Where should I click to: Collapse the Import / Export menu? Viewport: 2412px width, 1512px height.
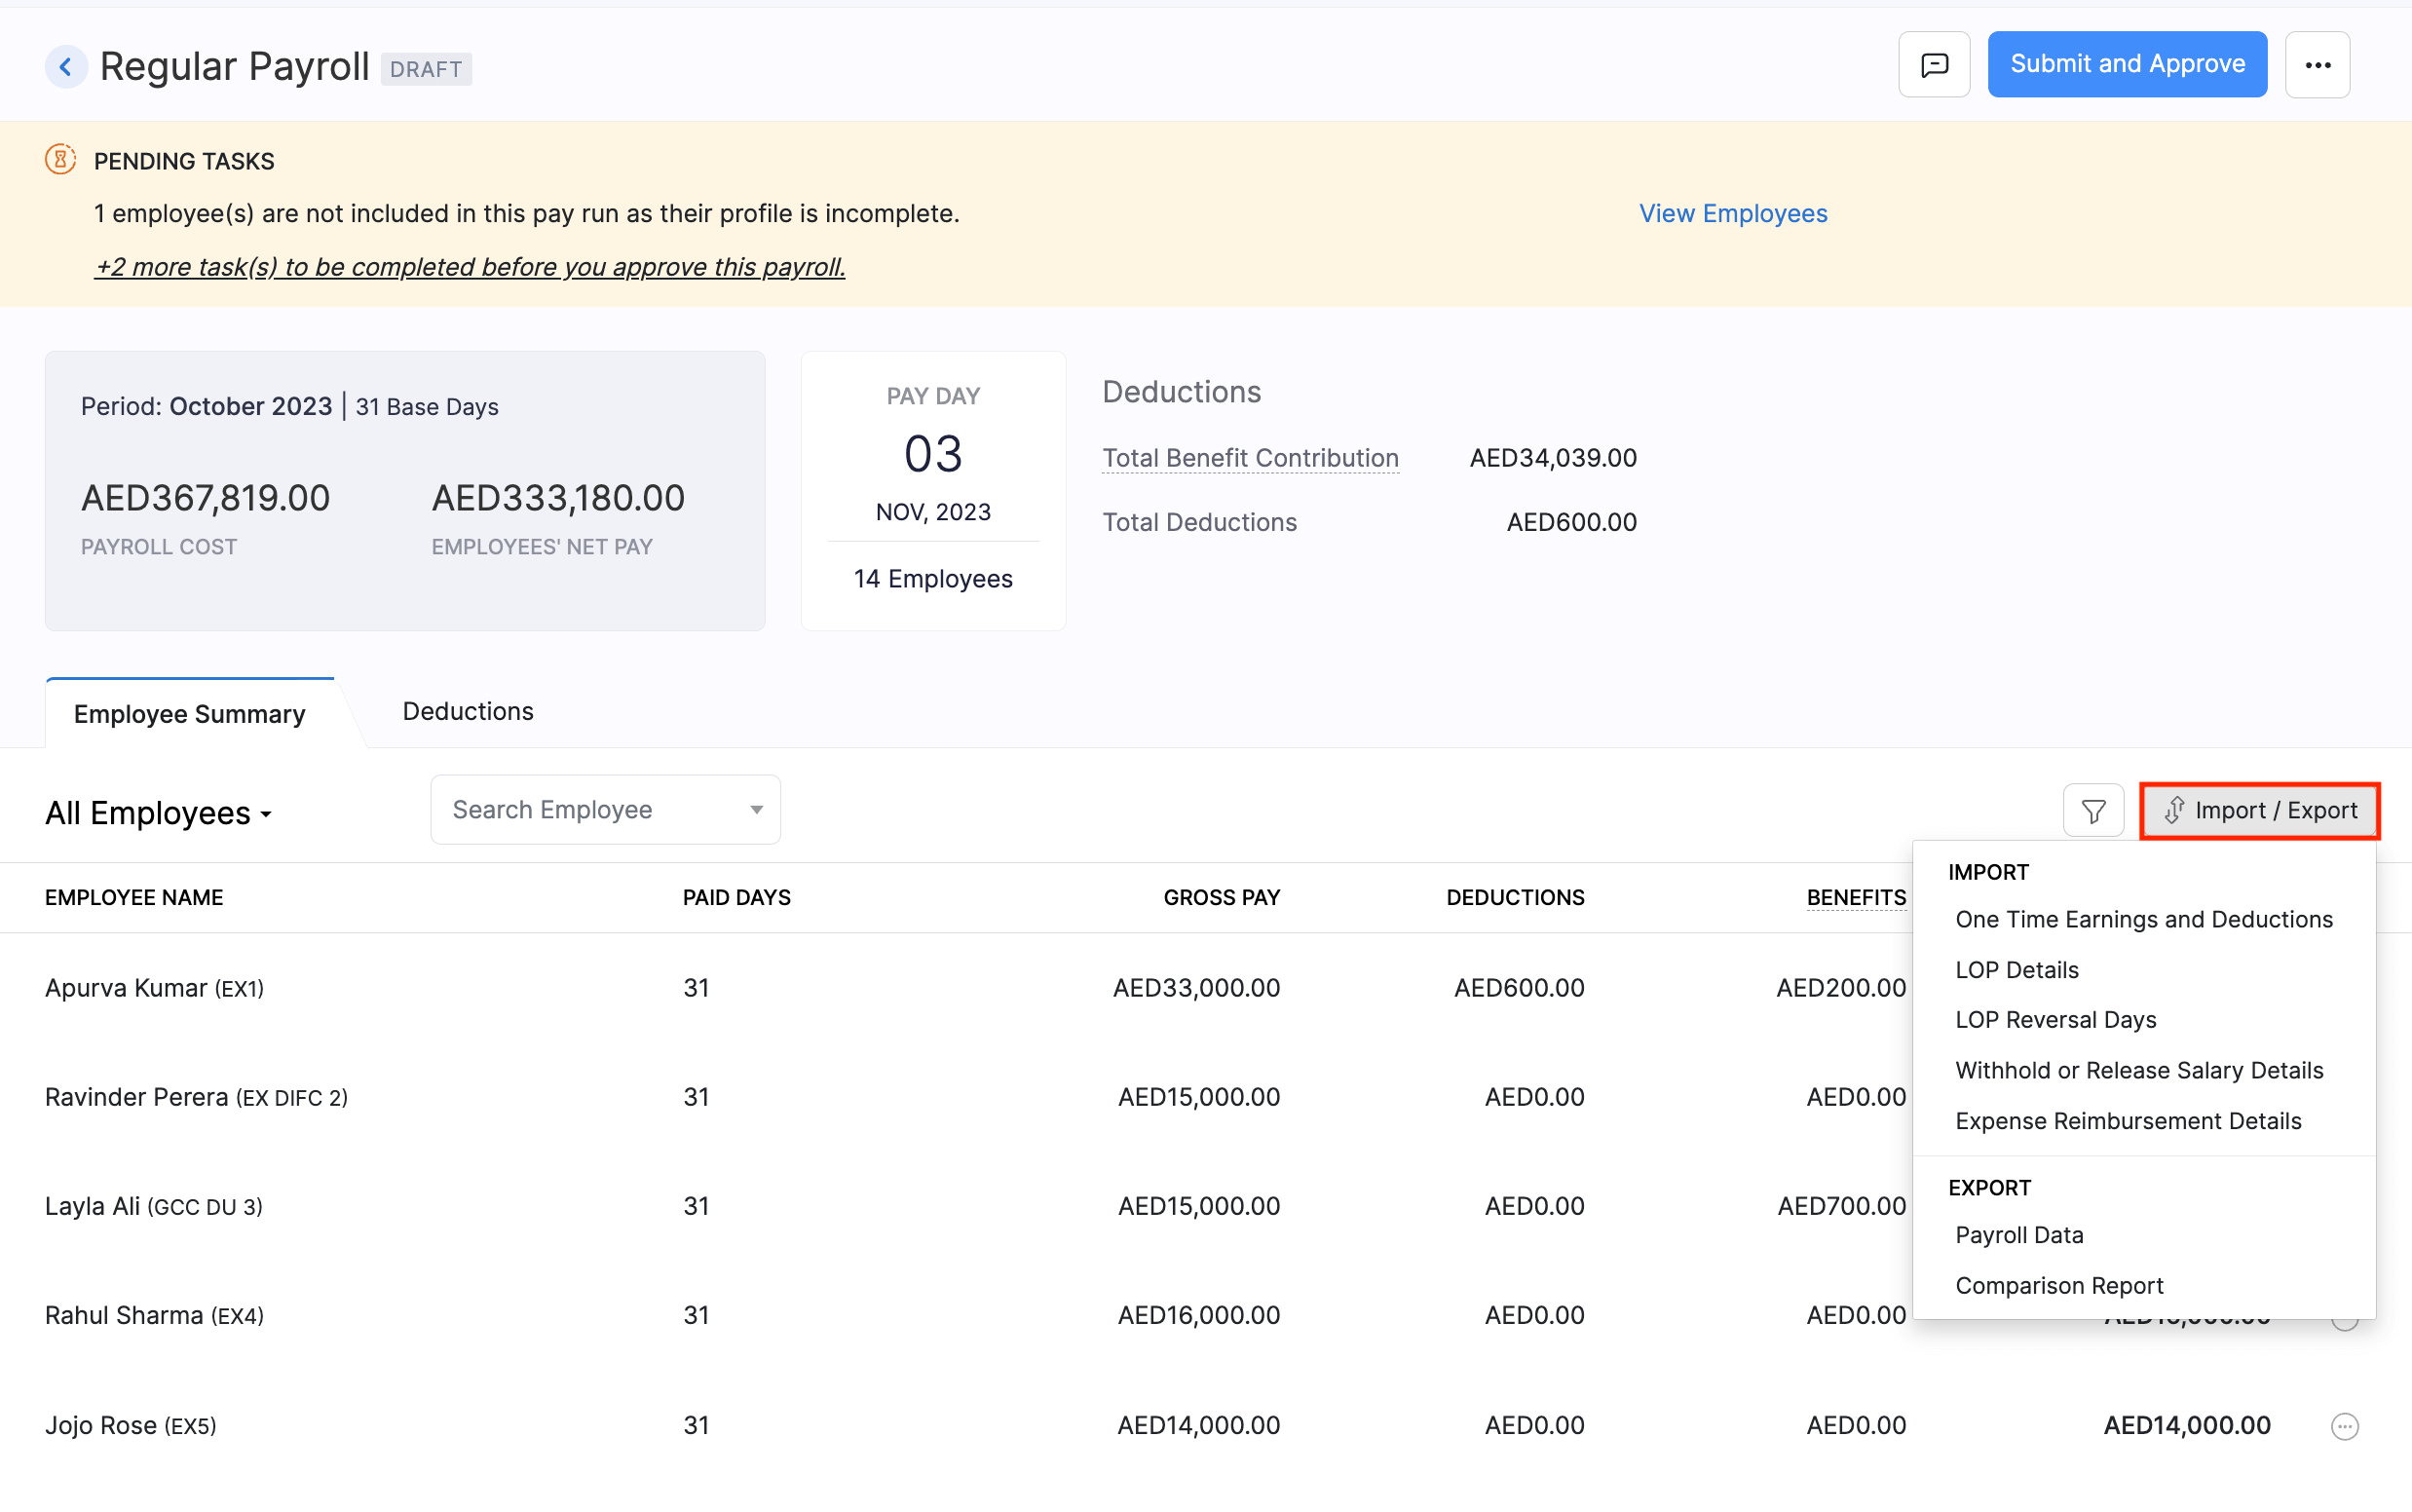[2258, 810]
